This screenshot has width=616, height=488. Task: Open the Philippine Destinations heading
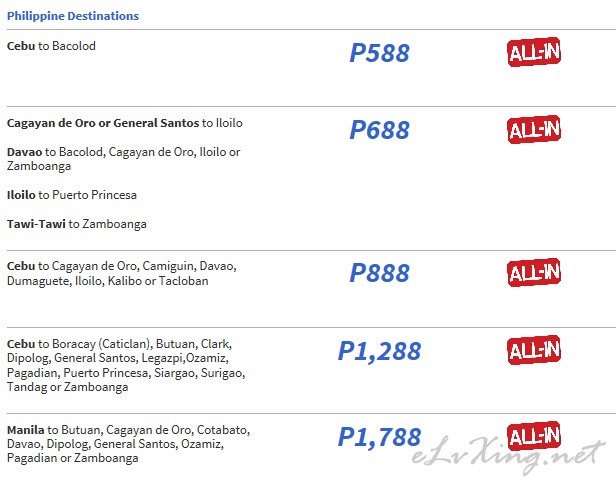[73, 16]
